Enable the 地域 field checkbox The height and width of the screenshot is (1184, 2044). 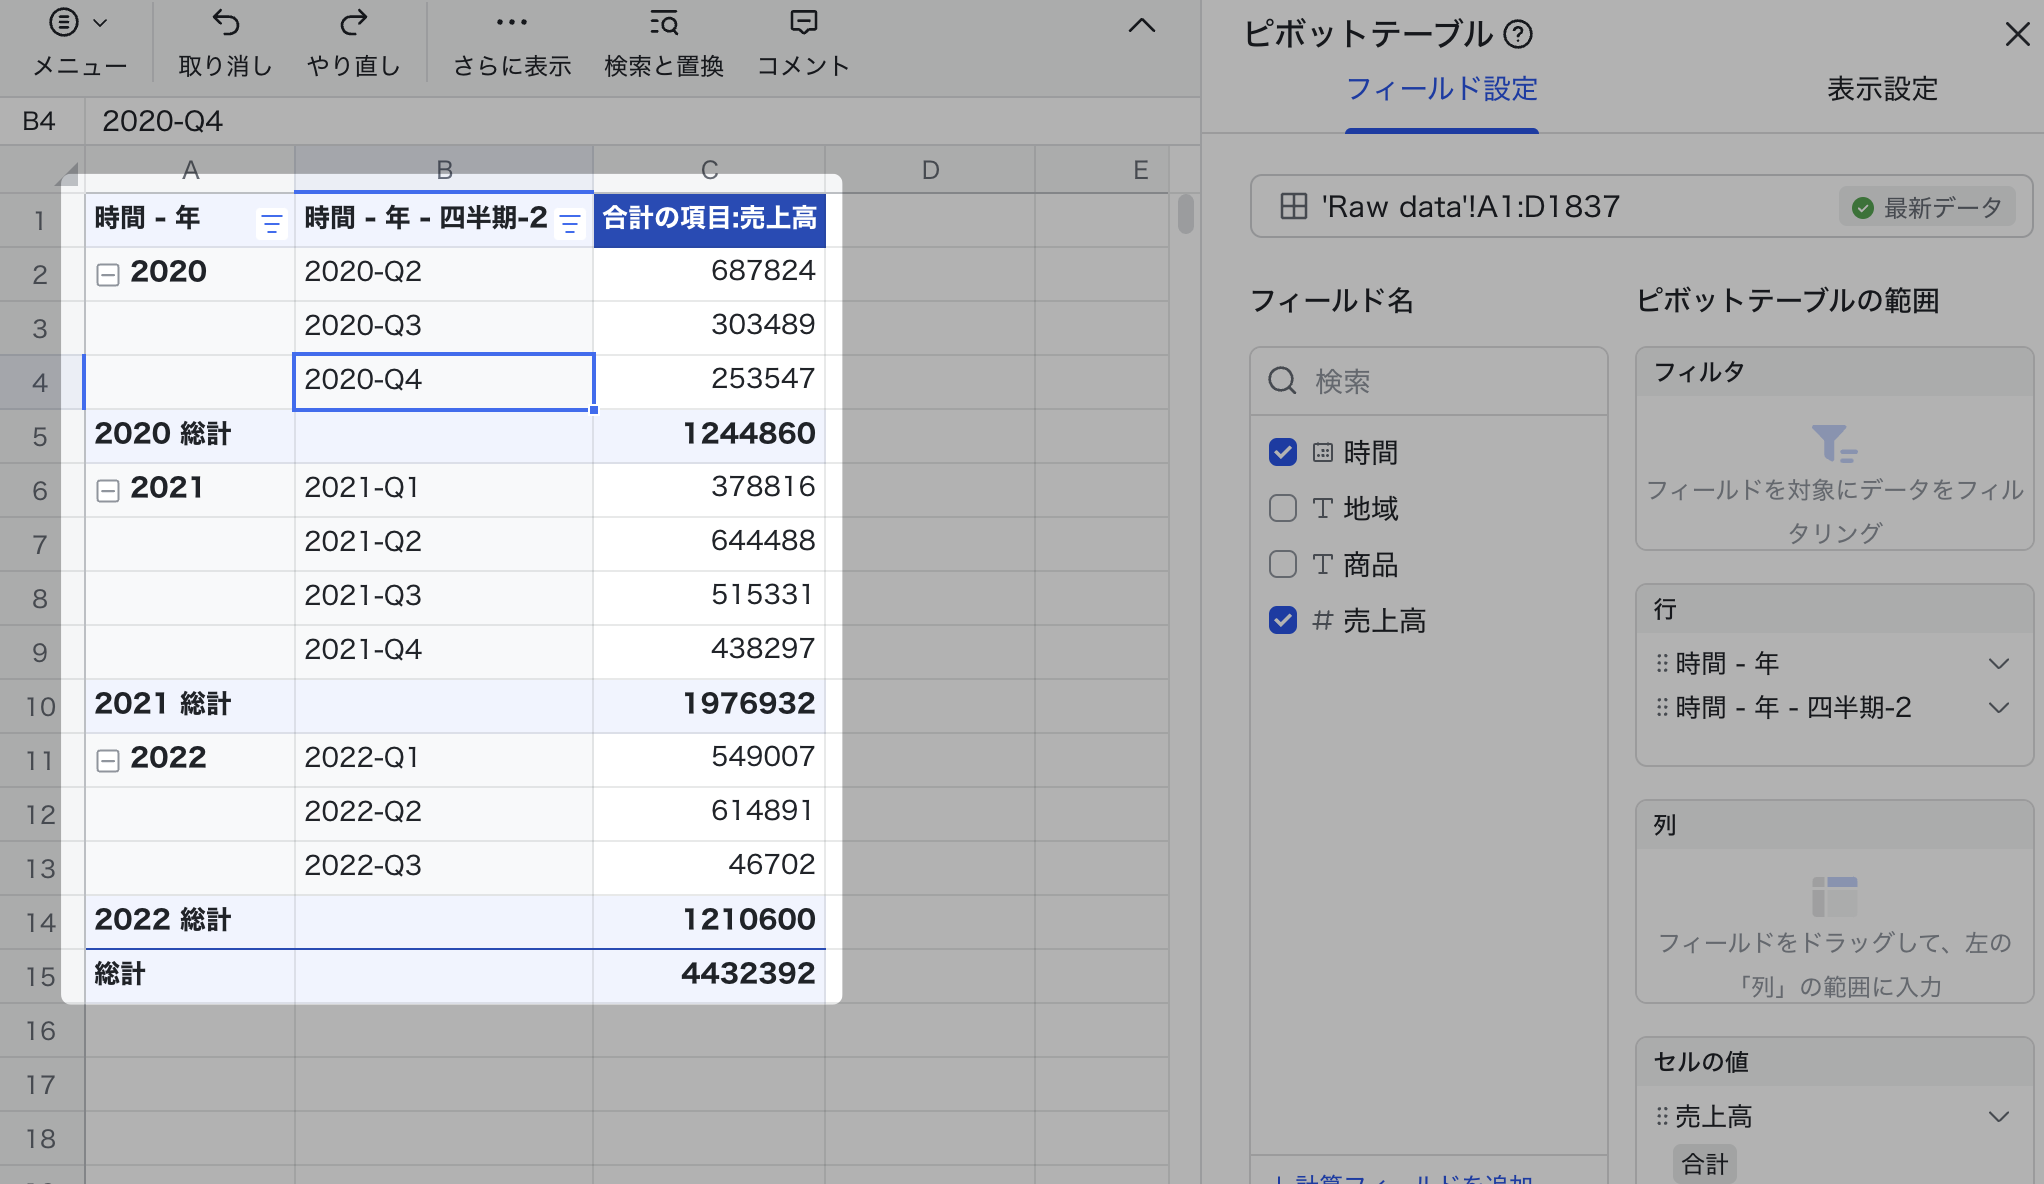pyautogui.click(x=1283, y=509)
